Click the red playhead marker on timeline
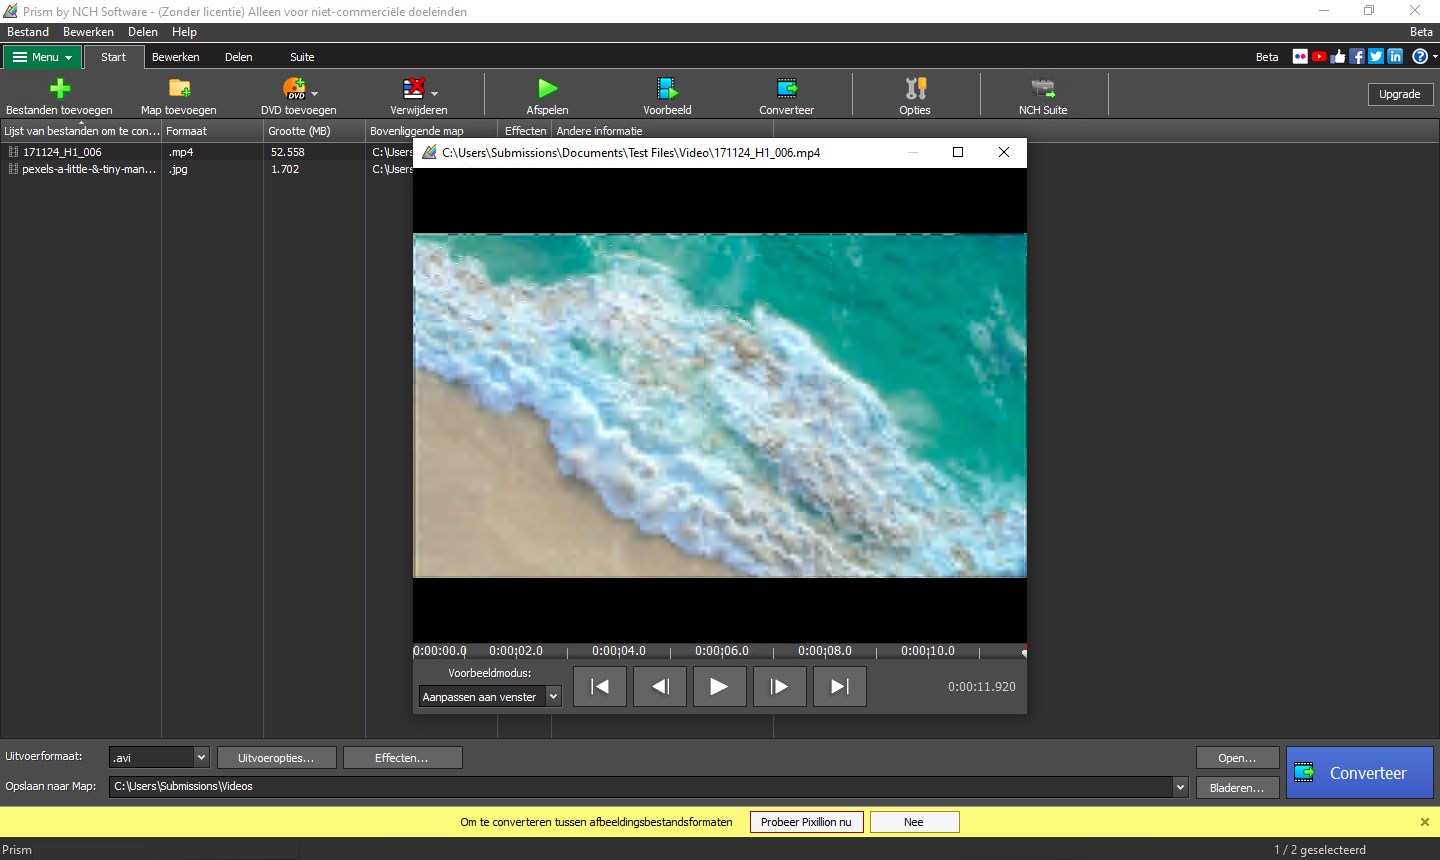1440x860 pixels. point(1024,652)
